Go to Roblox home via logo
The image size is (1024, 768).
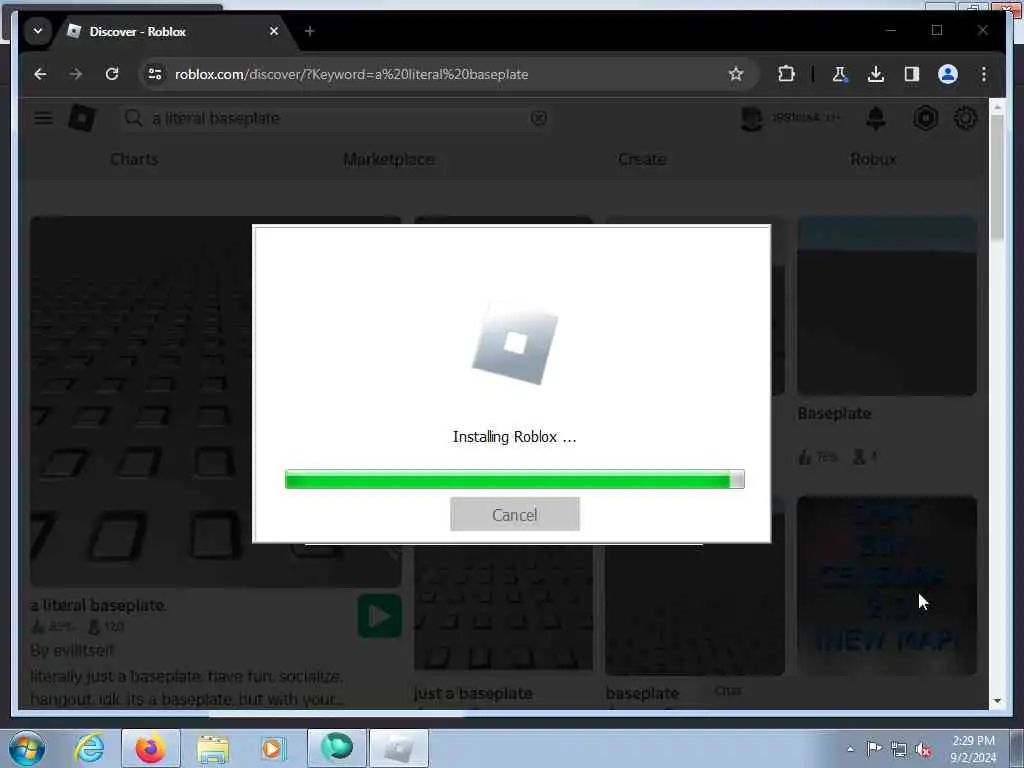pos(82,118)
